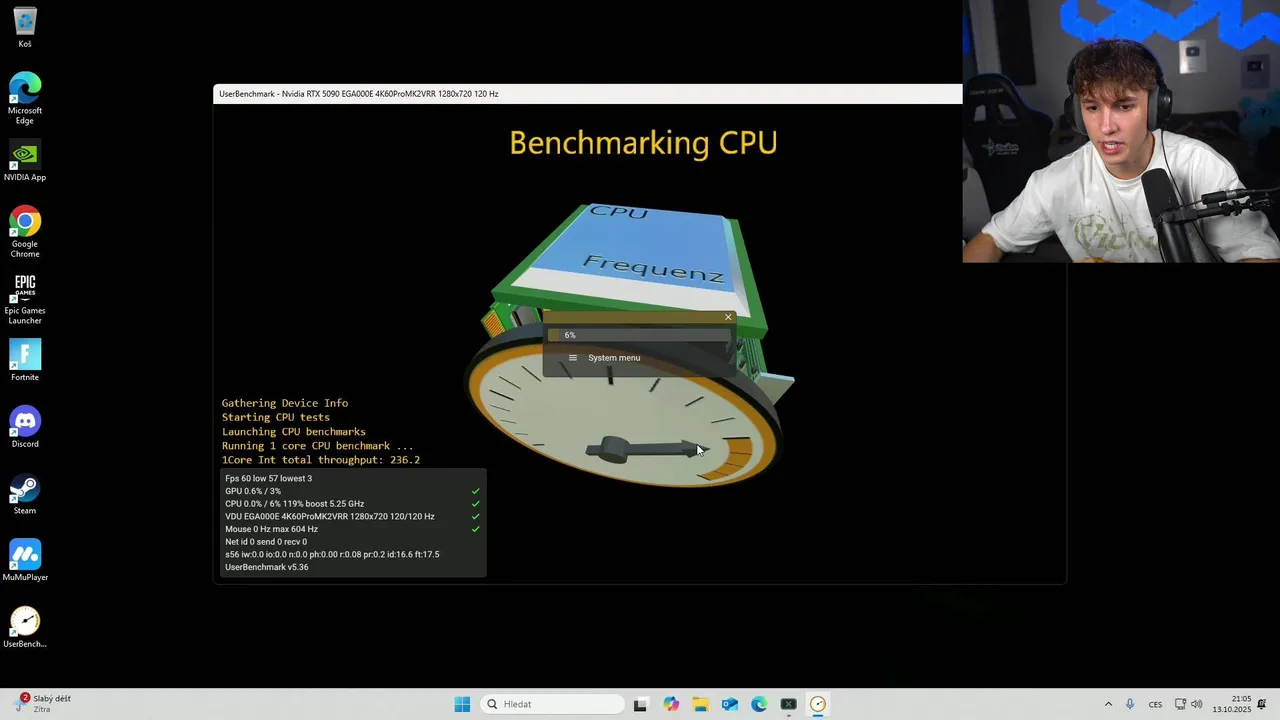Open NVIDIA App desktop shortcut

tap(25, 160)
